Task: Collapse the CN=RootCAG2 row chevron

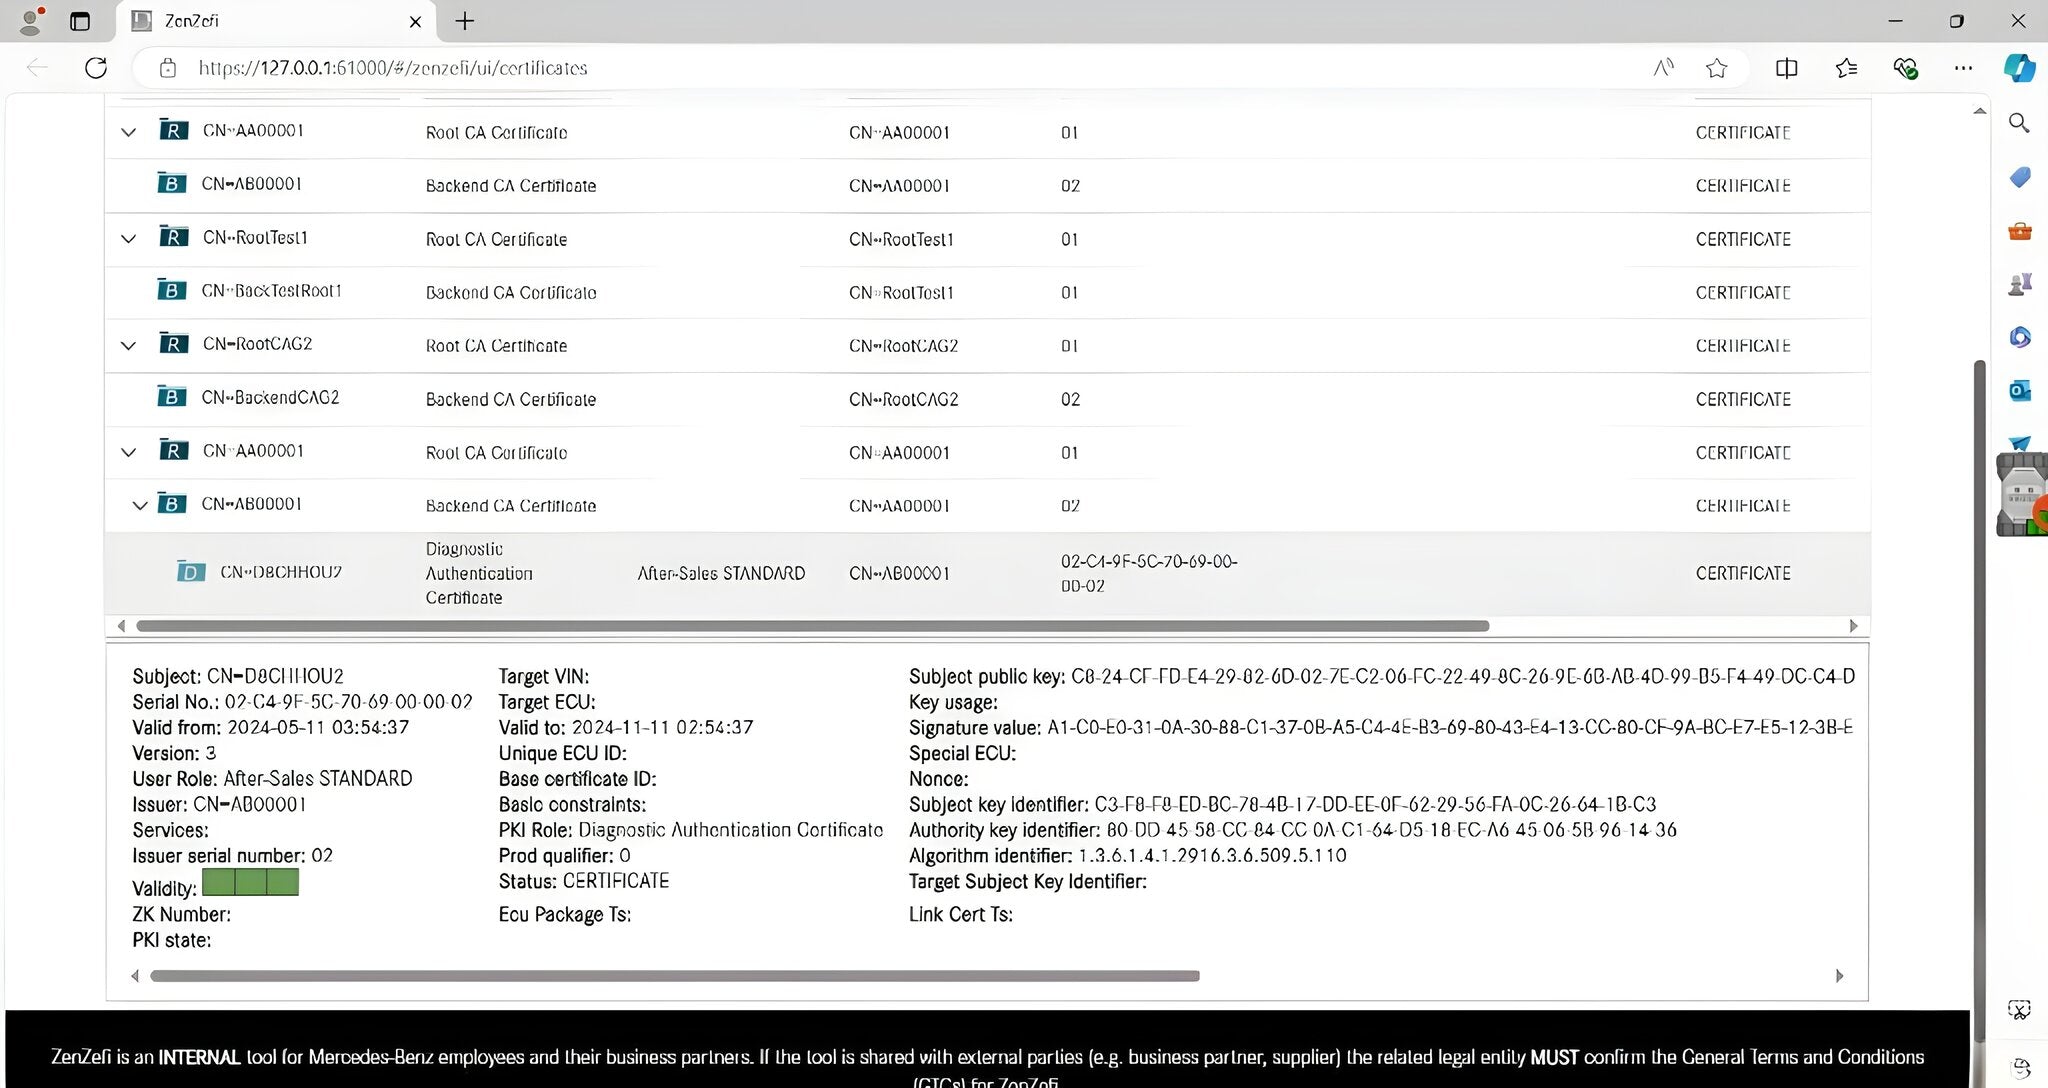Action: pos(128,346)
